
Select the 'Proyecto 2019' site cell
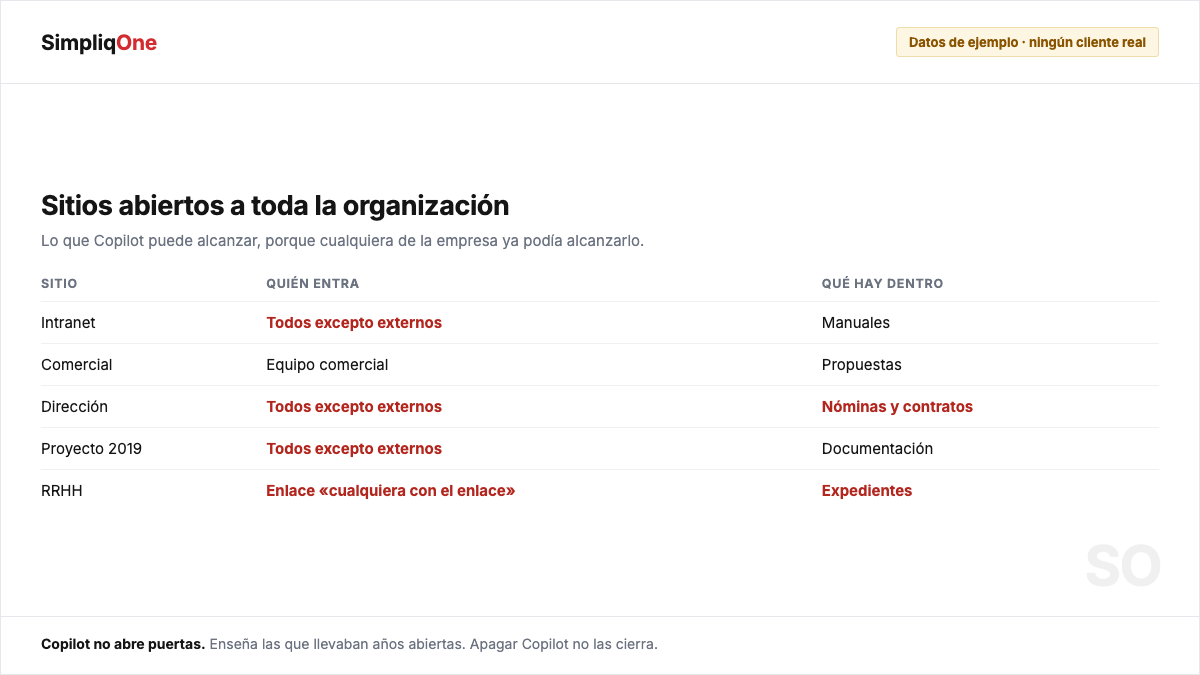[91, 449]
